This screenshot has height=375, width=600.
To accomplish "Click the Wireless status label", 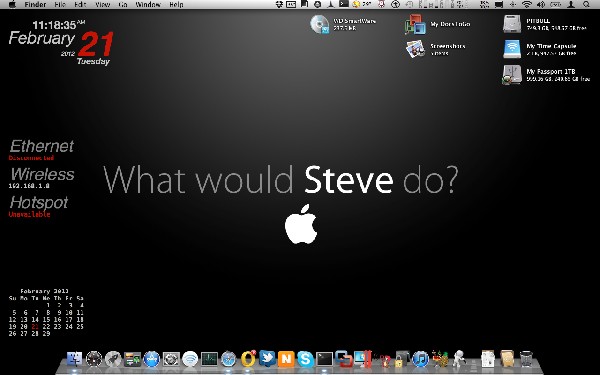I will [42, 174].
